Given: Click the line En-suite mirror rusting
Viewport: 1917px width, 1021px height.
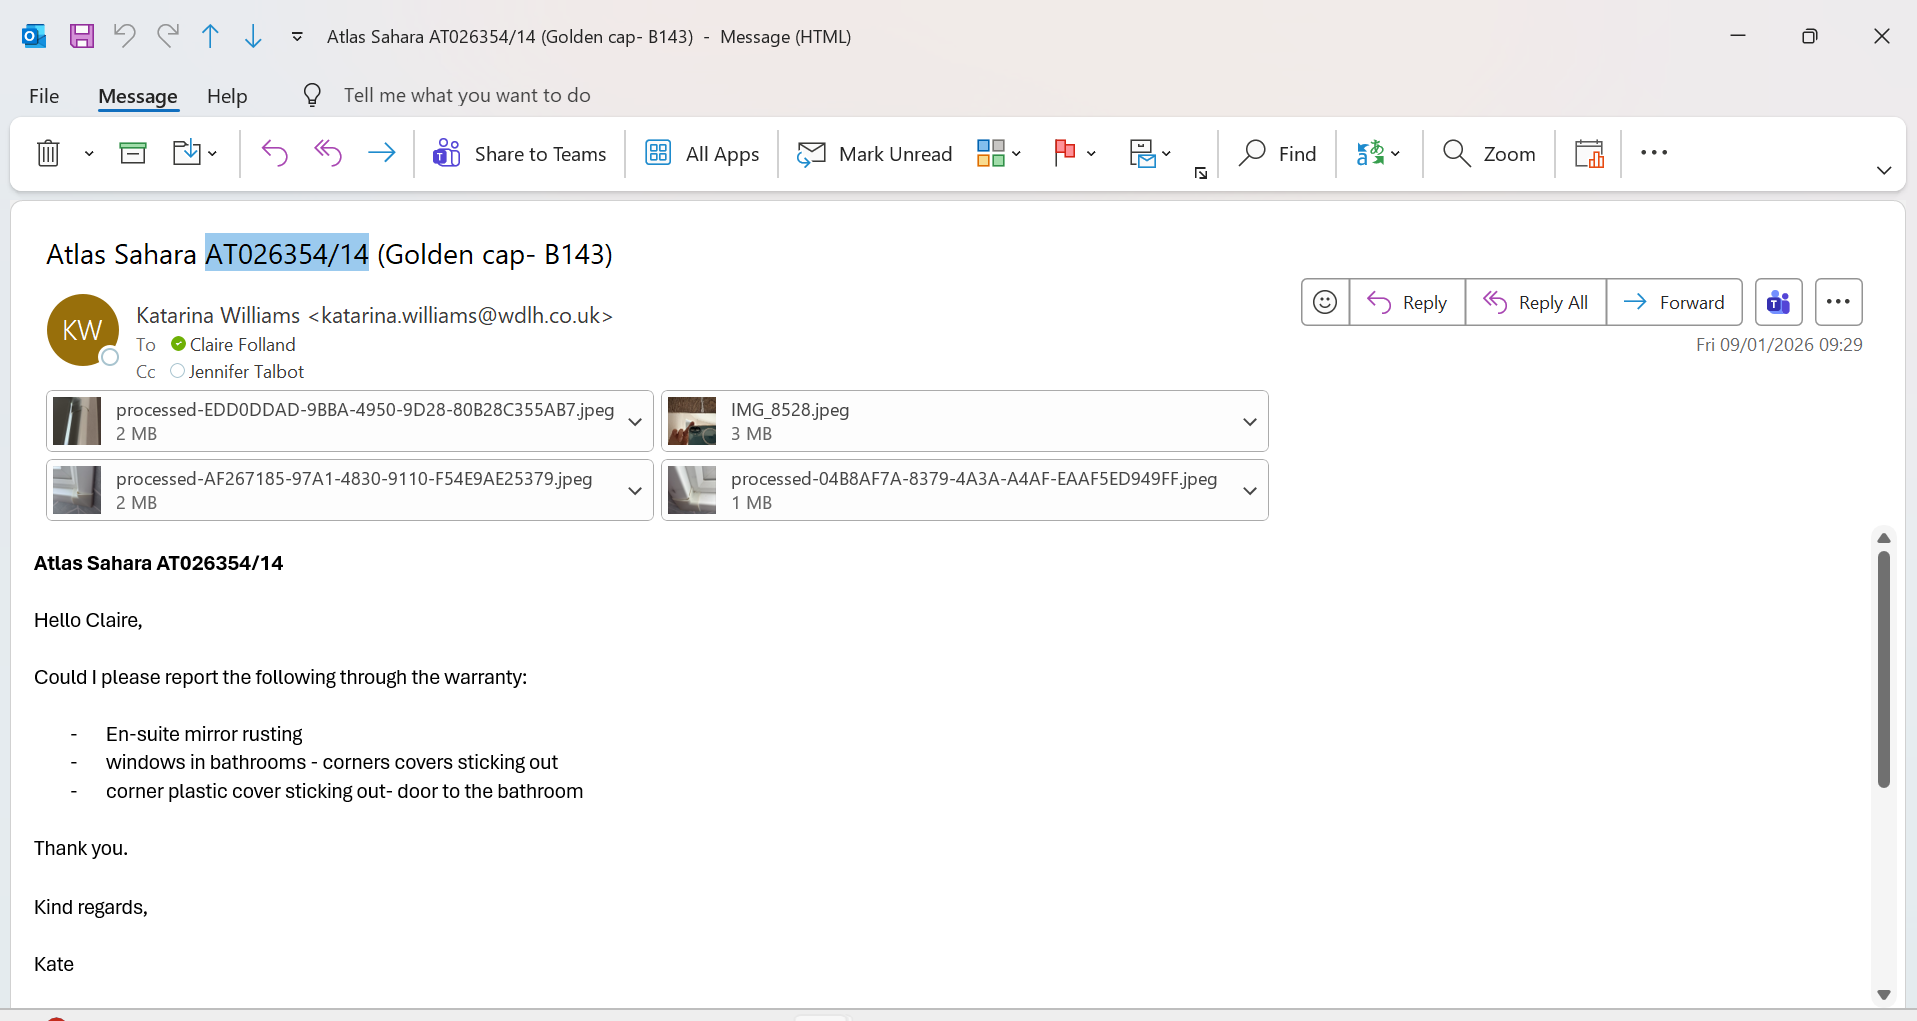Looking at the screenshot, I should tap(204, 735).
